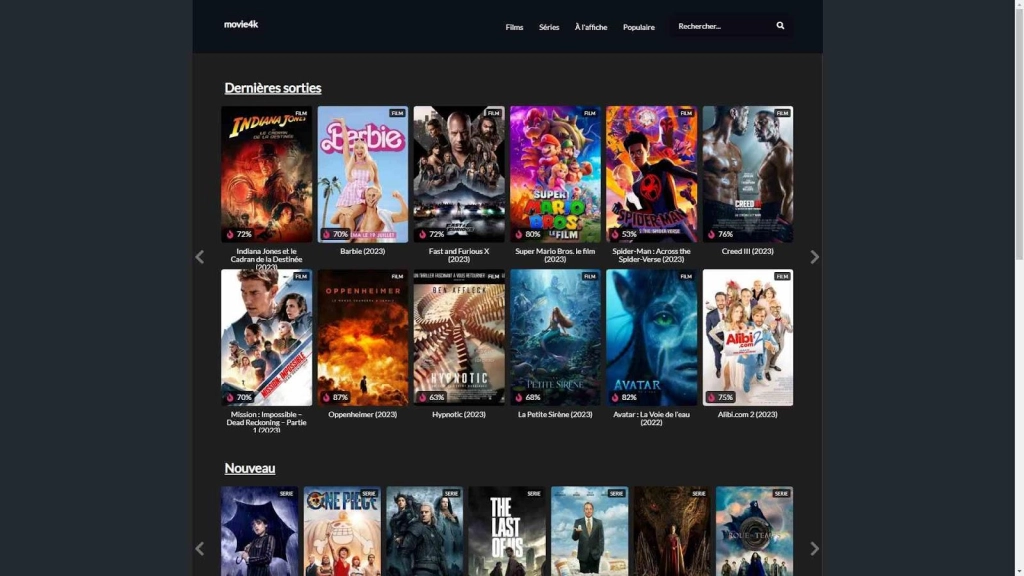Click the SERIE badge on The Last of Us
This screenshot has width=1024, height=576.
coord(534,493)
